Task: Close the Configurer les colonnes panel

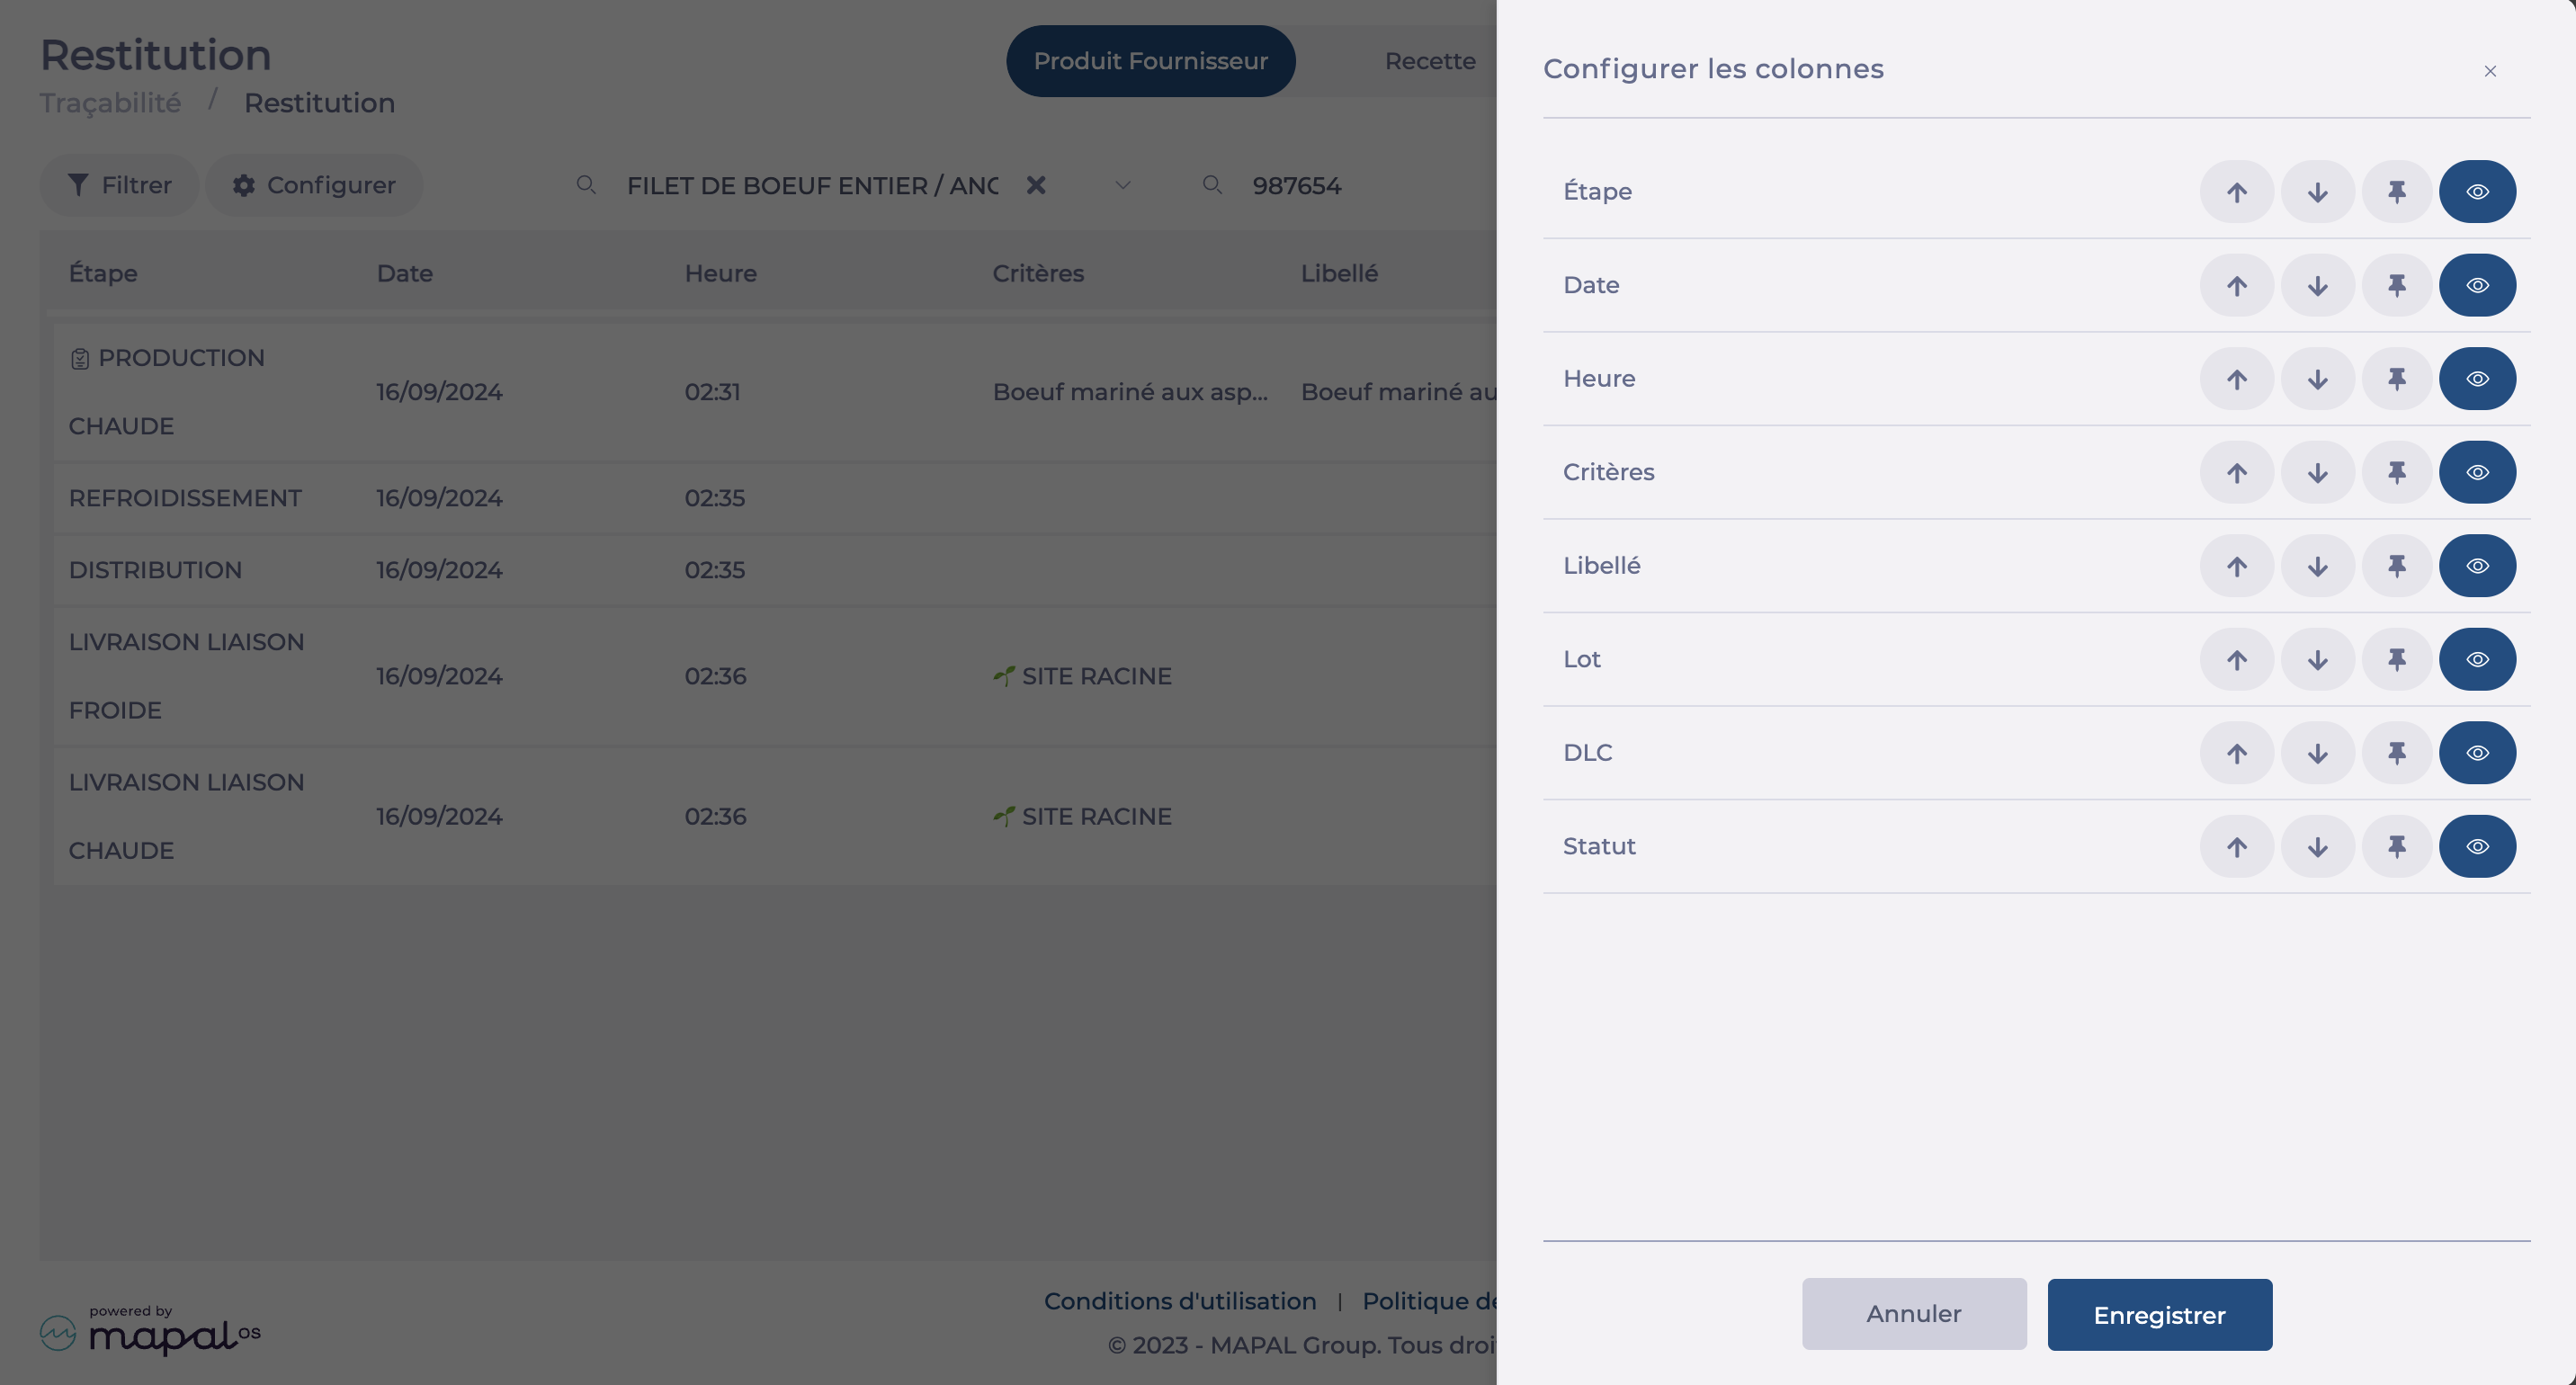Action: pos(2490,71)
